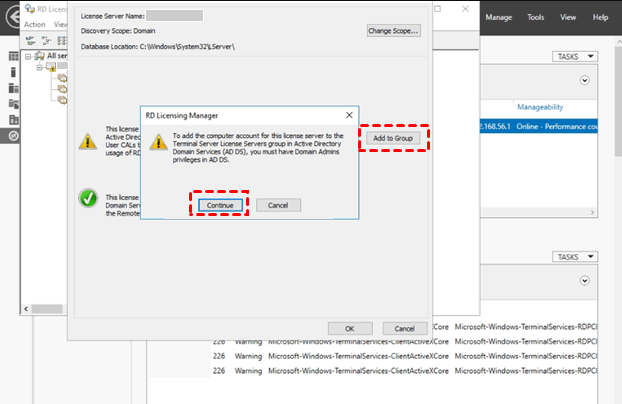Click the Change Scope button
This screenshot has width=622, height=404.
pos(393,31)
